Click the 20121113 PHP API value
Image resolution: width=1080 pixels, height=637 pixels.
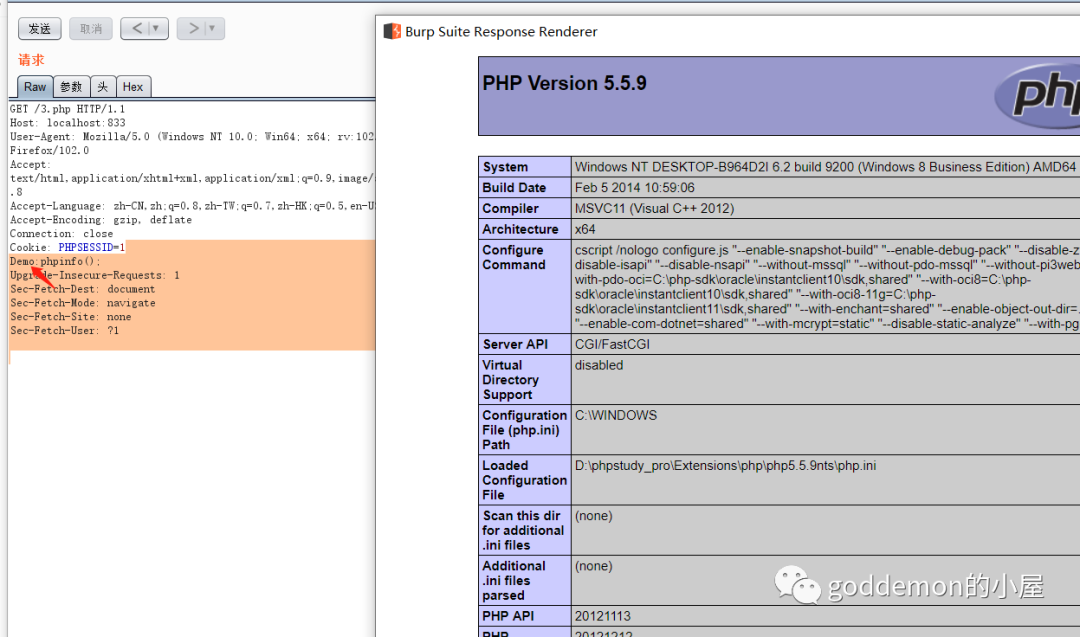tap(603, 616)
